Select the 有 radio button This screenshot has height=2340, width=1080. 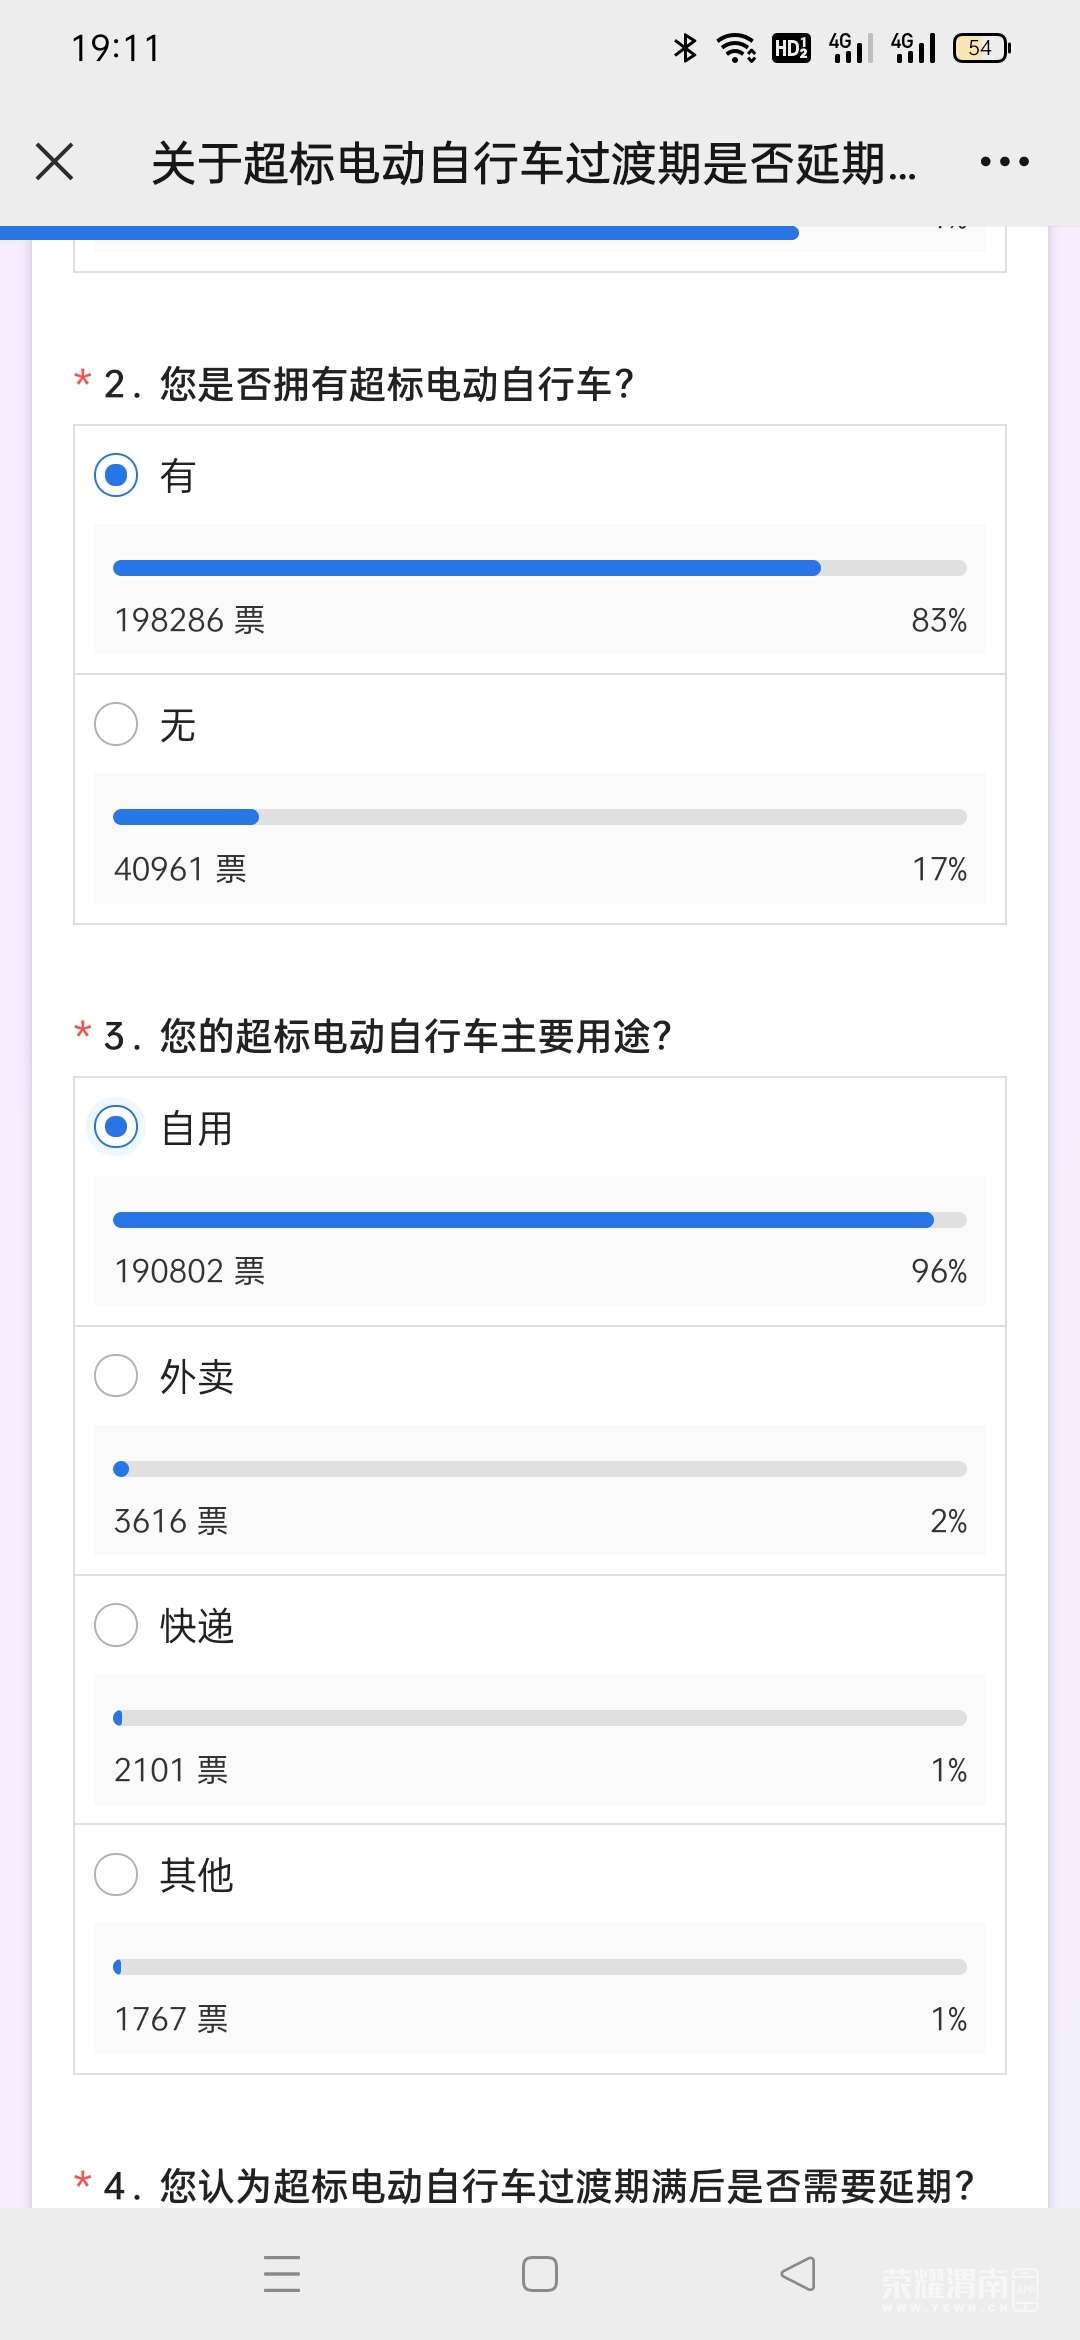click(x=116, y=475)
